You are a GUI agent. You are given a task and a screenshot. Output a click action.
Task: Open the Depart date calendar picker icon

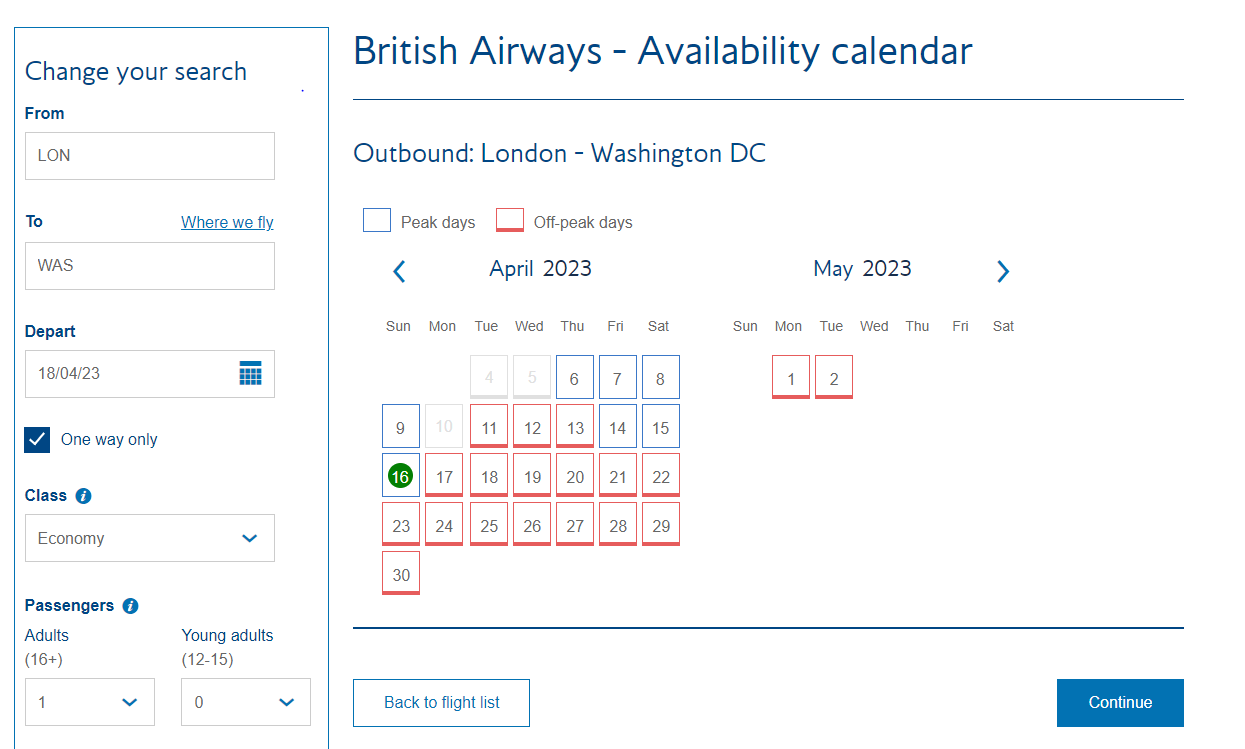(x=250, y=374)
